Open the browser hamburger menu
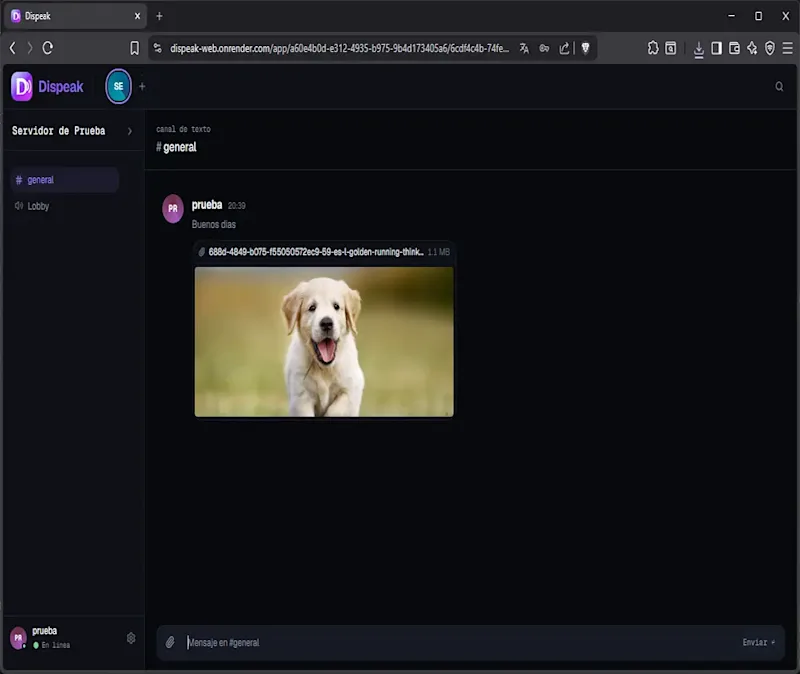 [x=788, y=48]
